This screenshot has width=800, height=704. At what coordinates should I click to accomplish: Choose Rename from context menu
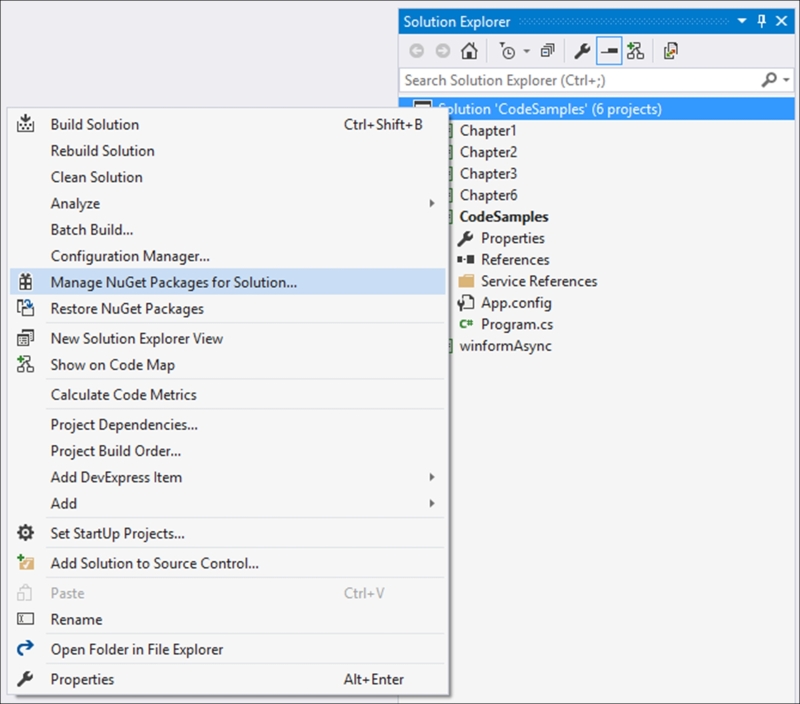point(228,619)
